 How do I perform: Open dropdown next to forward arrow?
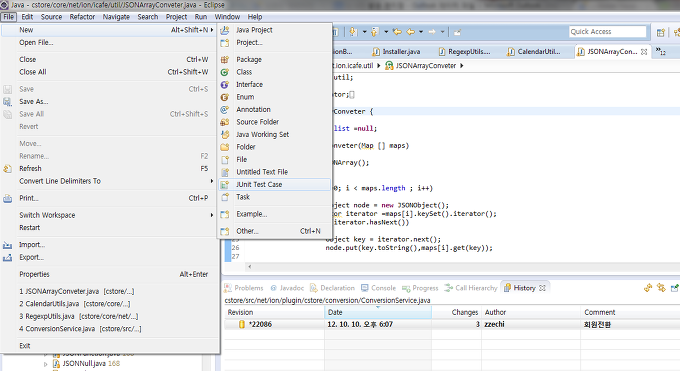(x=442, y=32)
